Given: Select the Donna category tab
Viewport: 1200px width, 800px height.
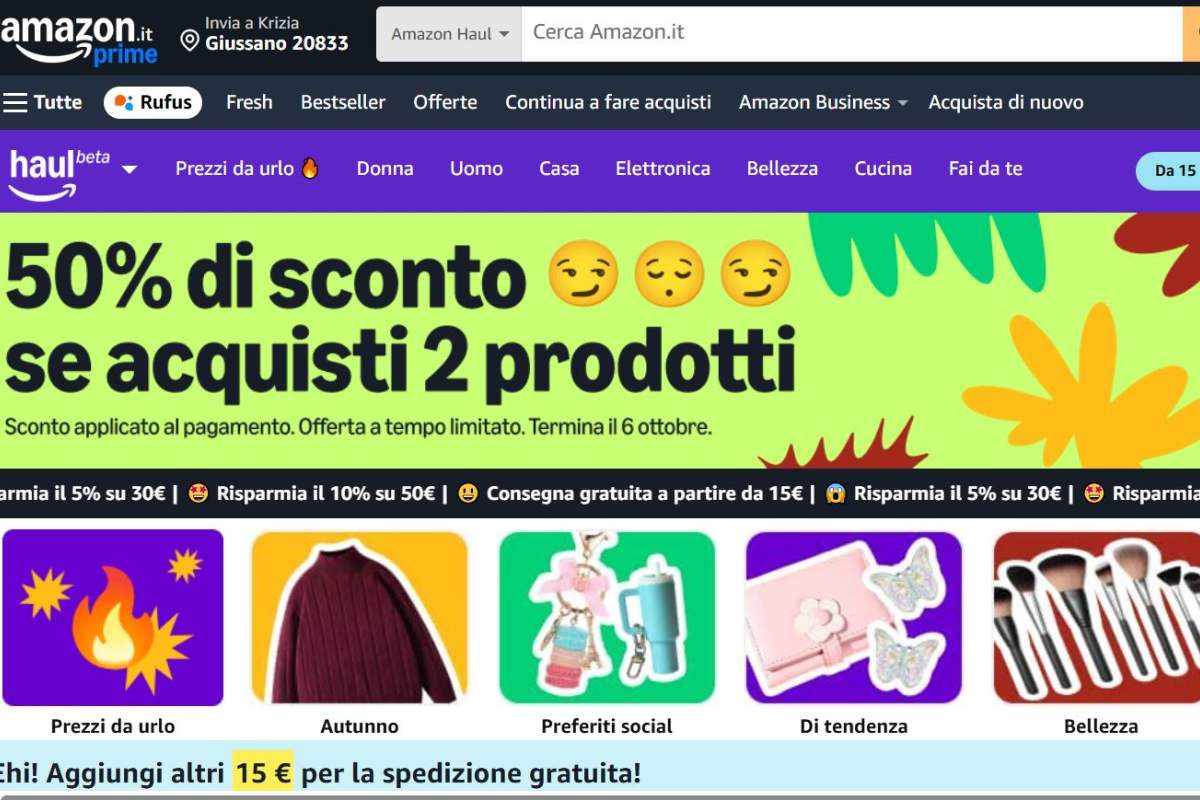Looking at the screenshot, I should [385, 168].
